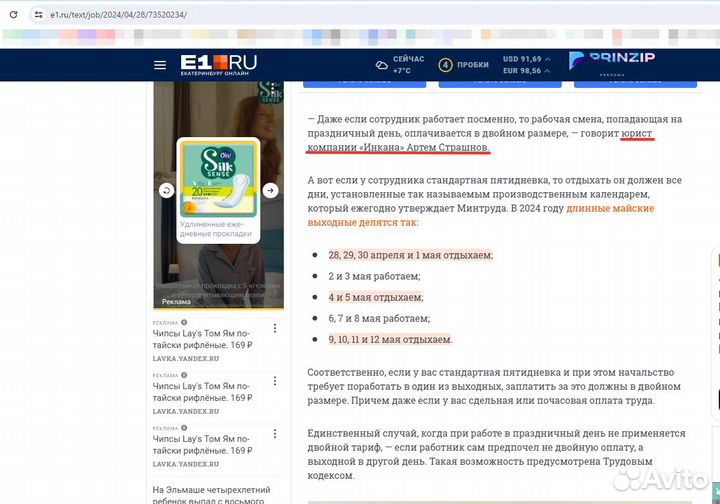Image resolution: width=720 pixels, height=504 pixels.
Task: Select text 28, 29, 30 апреля и 1 мая отдыхаем
Action: pyautogui.click(x=410, y=255)
